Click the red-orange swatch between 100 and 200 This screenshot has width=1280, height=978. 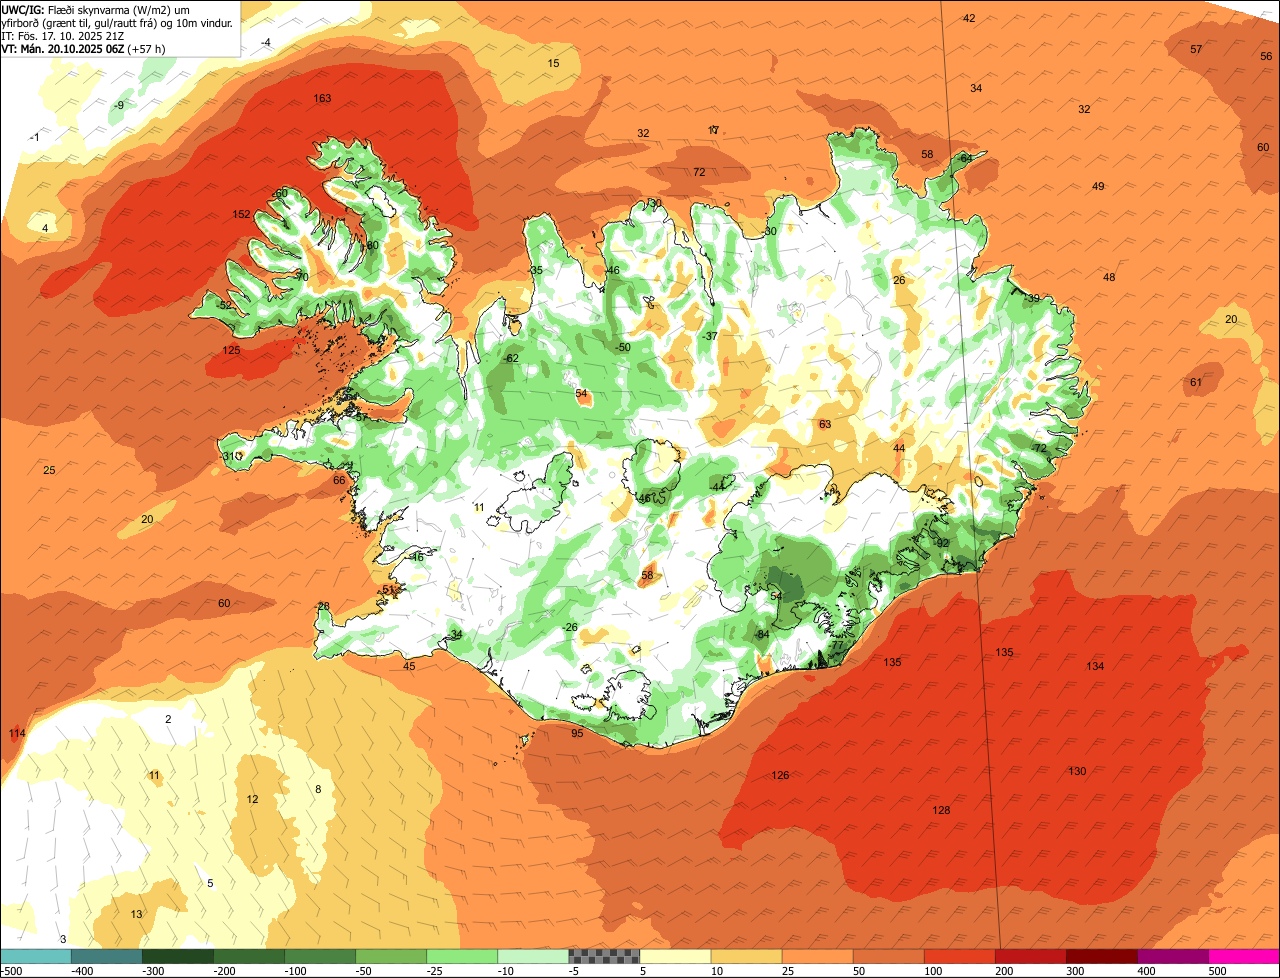pyautogui.click(x=960, y=956)
